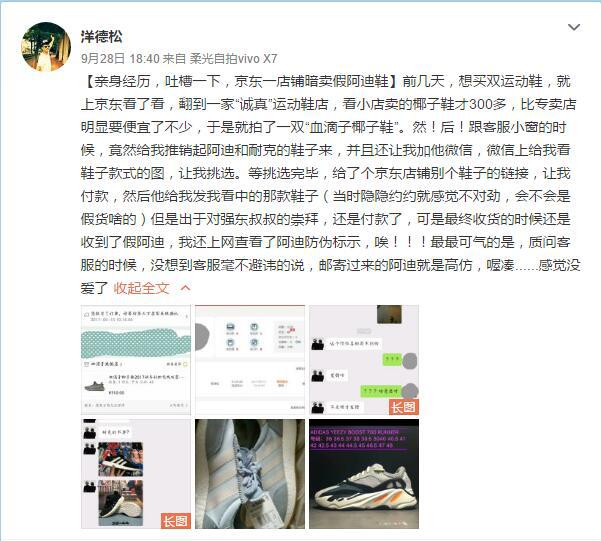Collapse post with 收起全文
This screenshot has height=541, width=601.
point(141,288)
